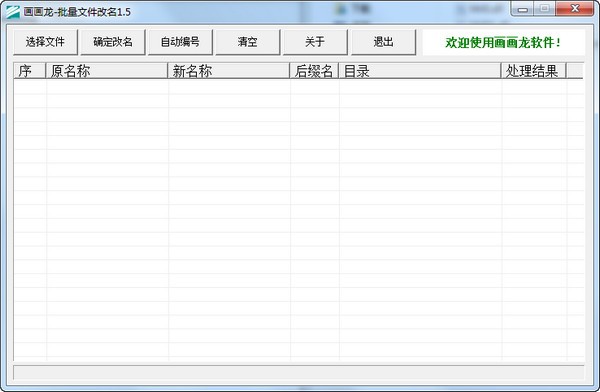Image resolution: width=600 pixels, height=392 pixels.
Task: Click the 画画龙 app icon in title bar
Action: [x=13, y=12]
